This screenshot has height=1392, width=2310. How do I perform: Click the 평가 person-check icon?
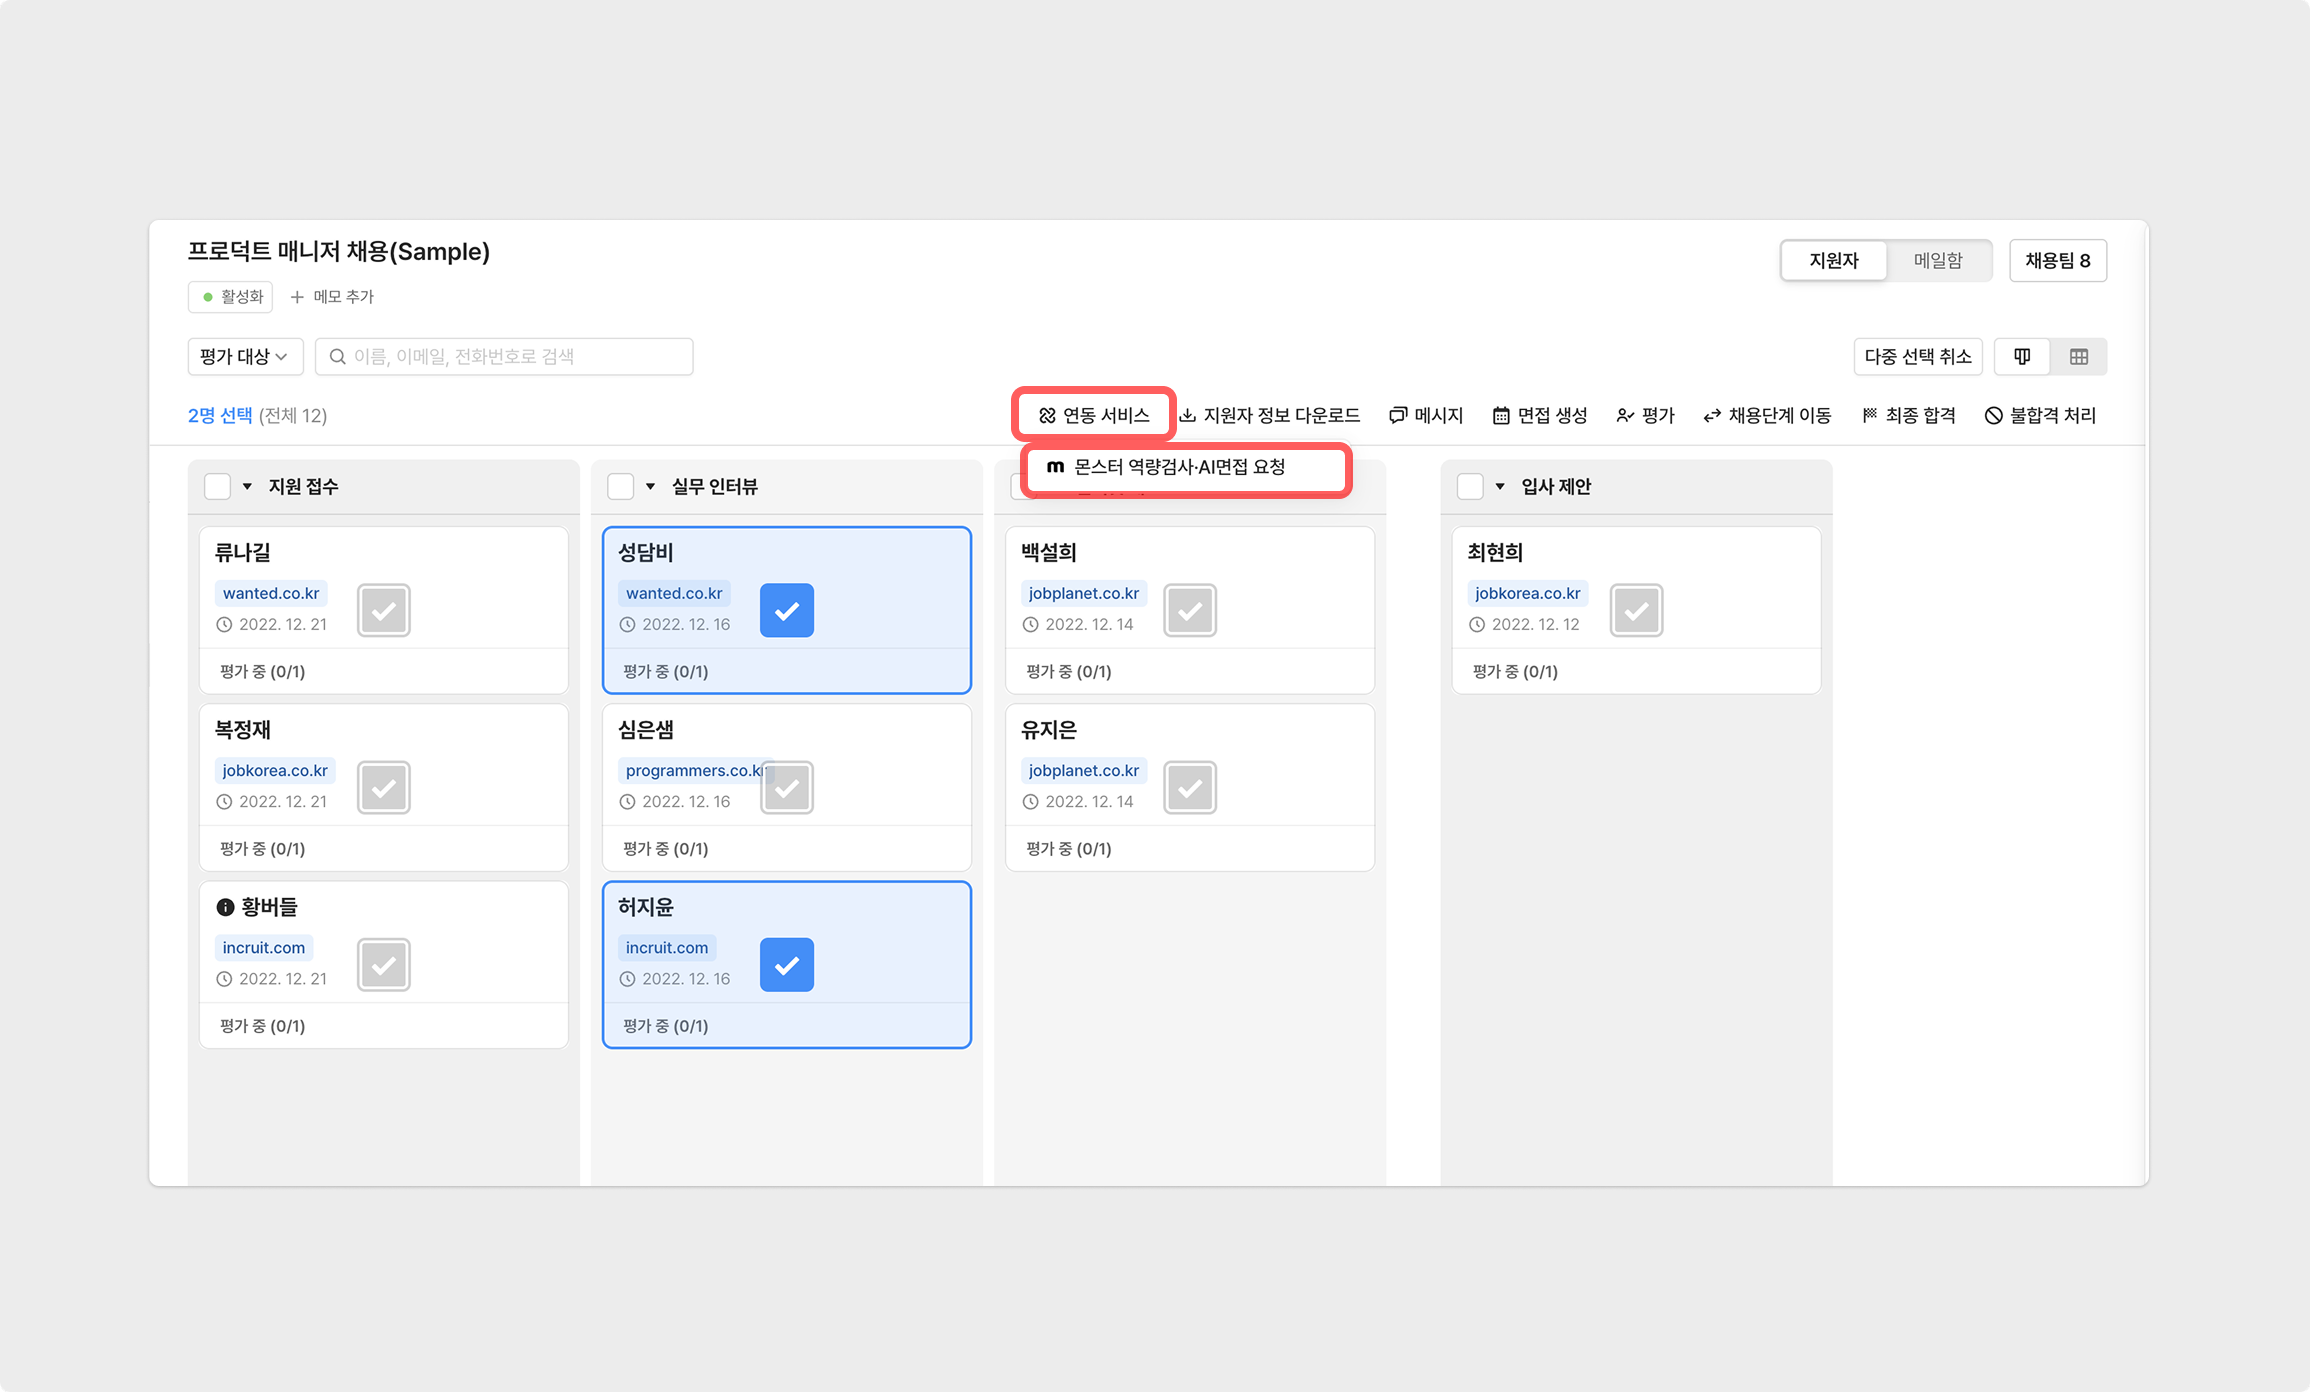(x=1625, y=415)
